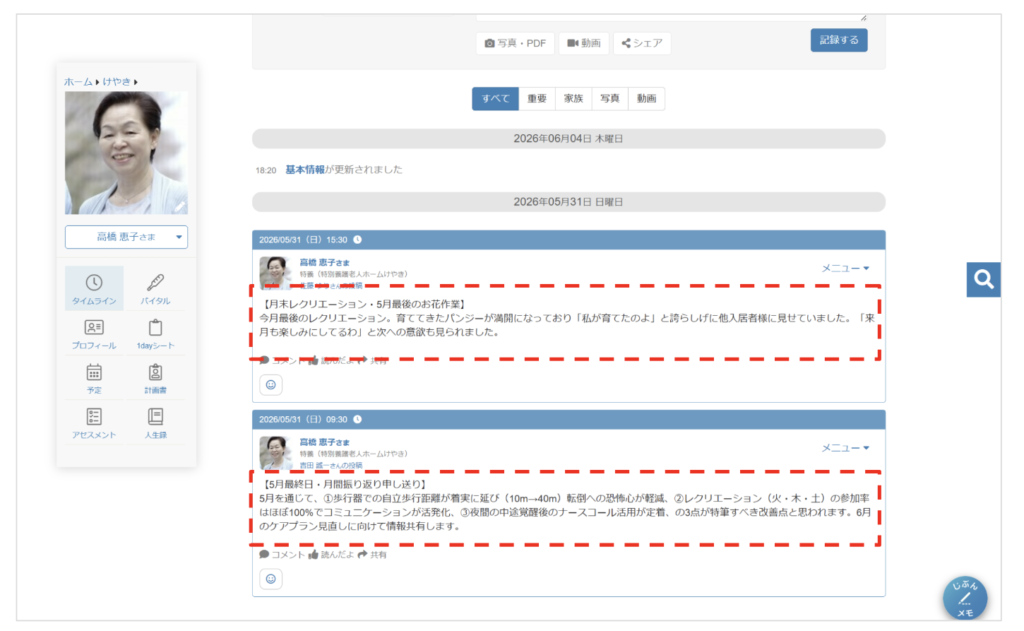Click the 2026/05/31 (日) 15:30 timestamp
Viewport: 1024px width, 631px height.
coord(303,240)
